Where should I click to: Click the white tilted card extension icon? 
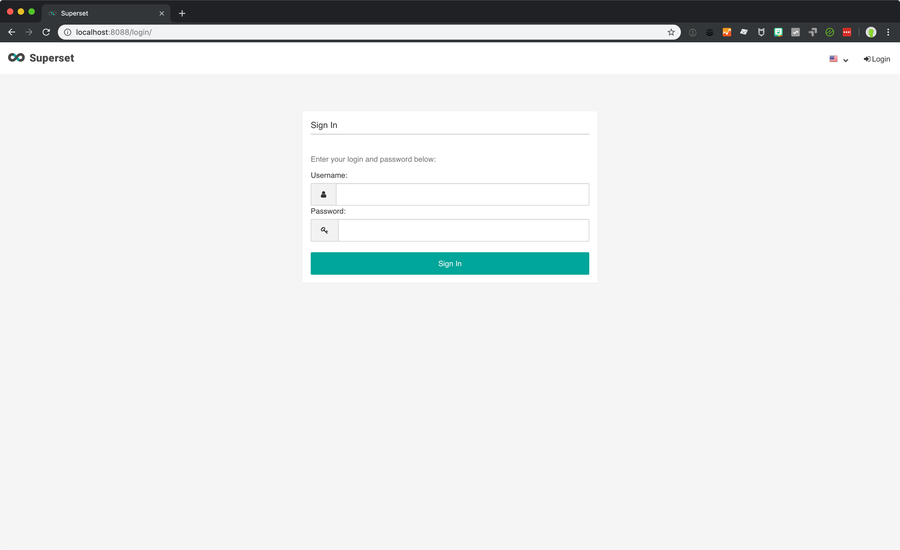click(744, 32)
